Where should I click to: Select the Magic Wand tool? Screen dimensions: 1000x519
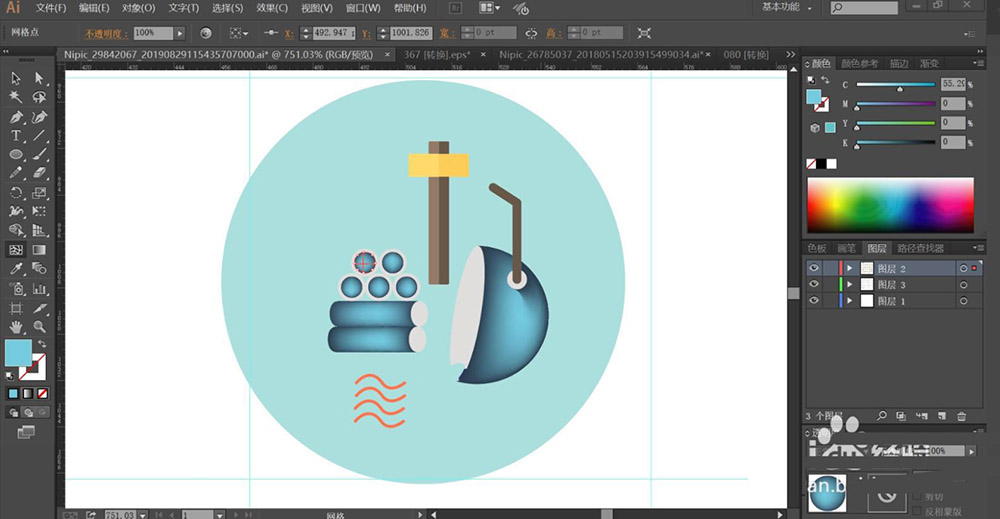click(x=16, y=97)
